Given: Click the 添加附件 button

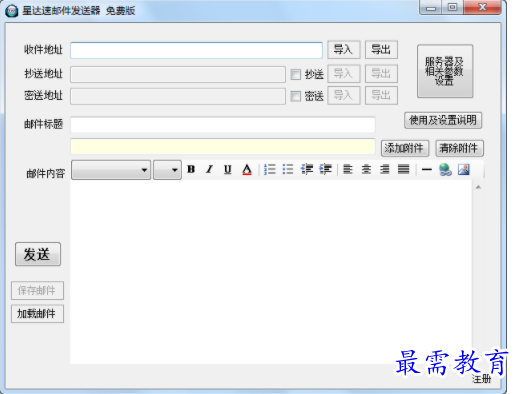Looking at the screenshot, I should click(405, 148).
